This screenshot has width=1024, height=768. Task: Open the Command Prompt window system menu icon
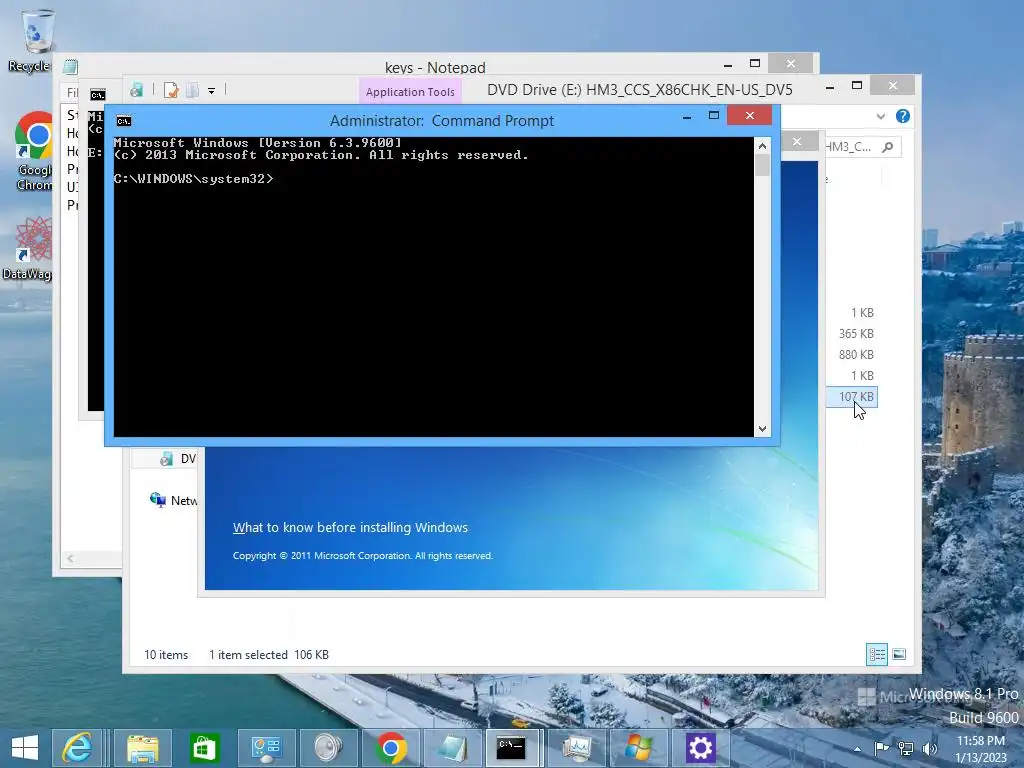coord(123,121)
